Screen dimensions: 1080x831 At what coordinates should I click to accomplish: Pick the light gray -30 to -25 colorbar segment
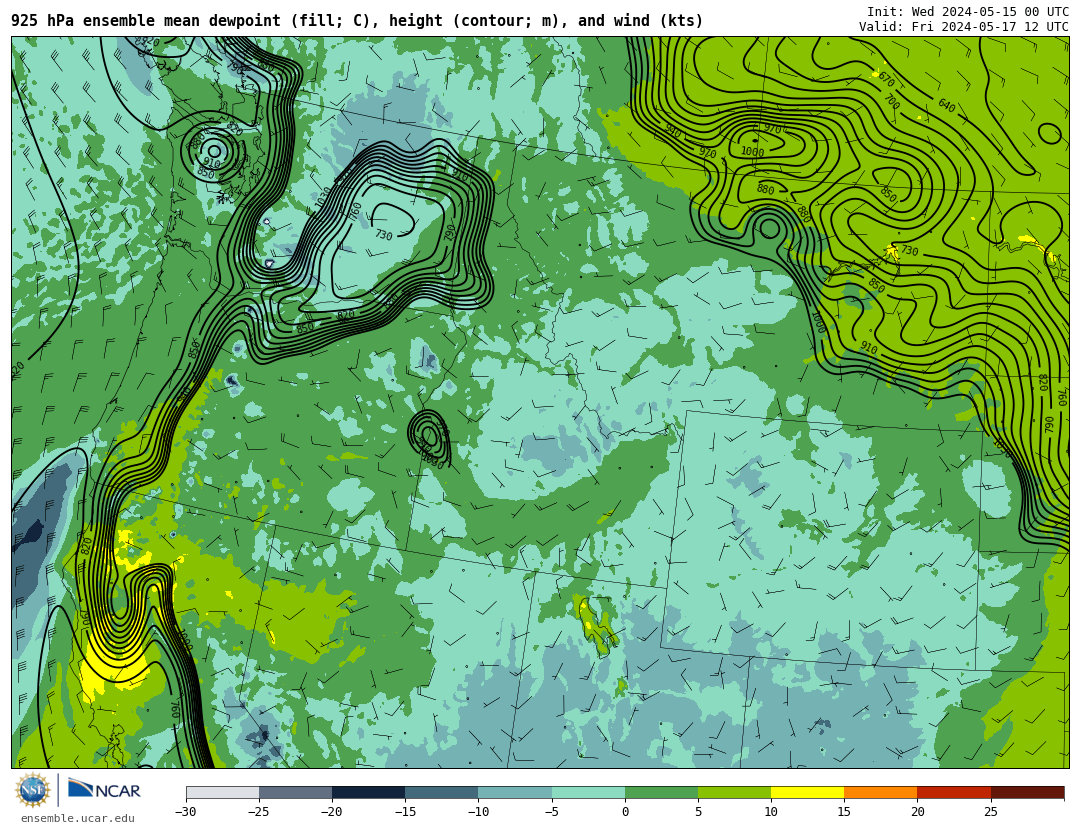(222, 792)
